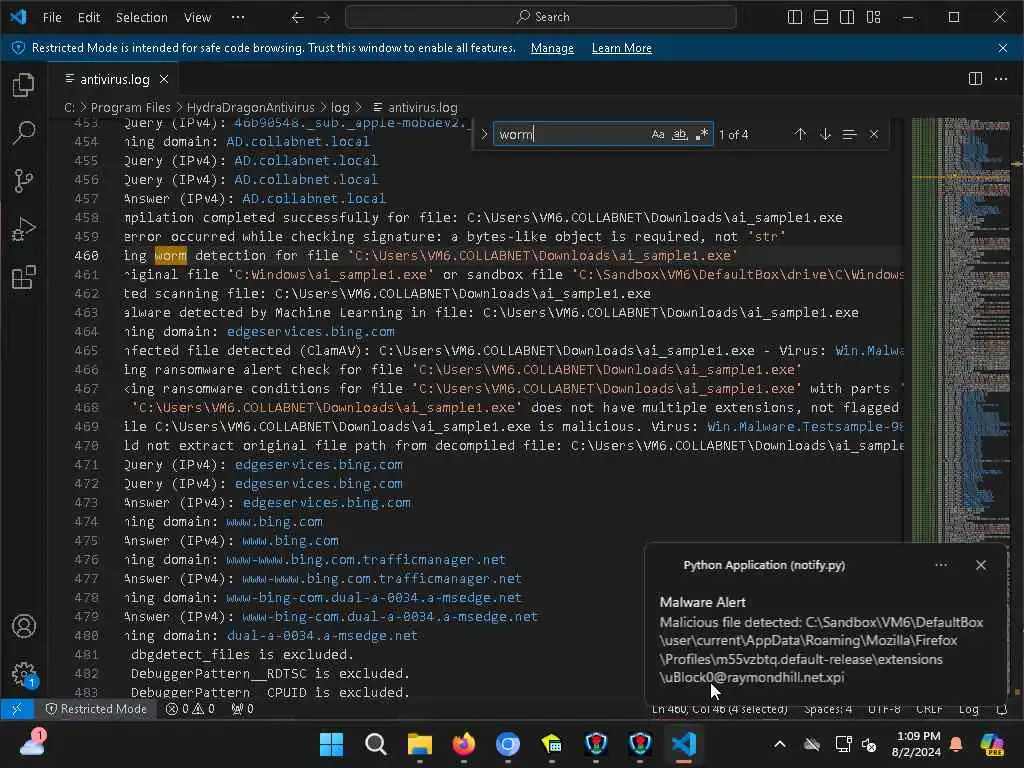Open www.bing.com link on line 474
Image resolution: width=1024 pixels, height=768 pixels.
pyautogui.click(x=274, y=522)
